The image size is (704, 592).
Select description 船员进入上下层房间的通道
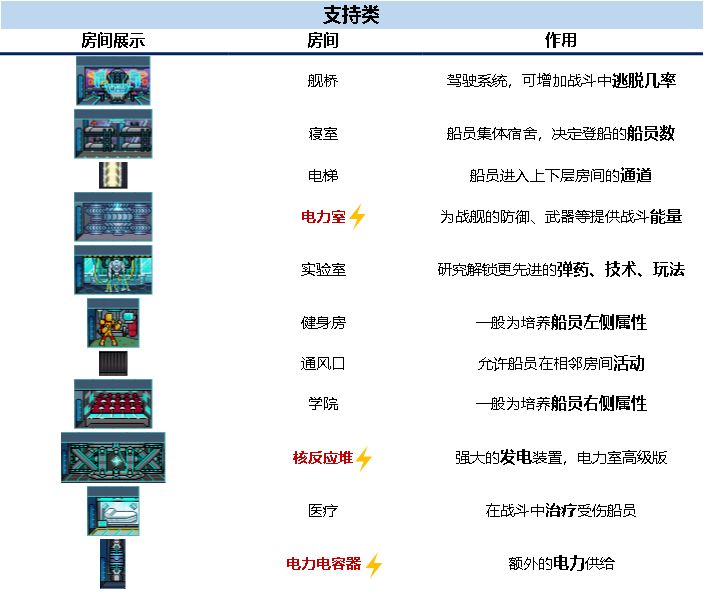point(561,175)
